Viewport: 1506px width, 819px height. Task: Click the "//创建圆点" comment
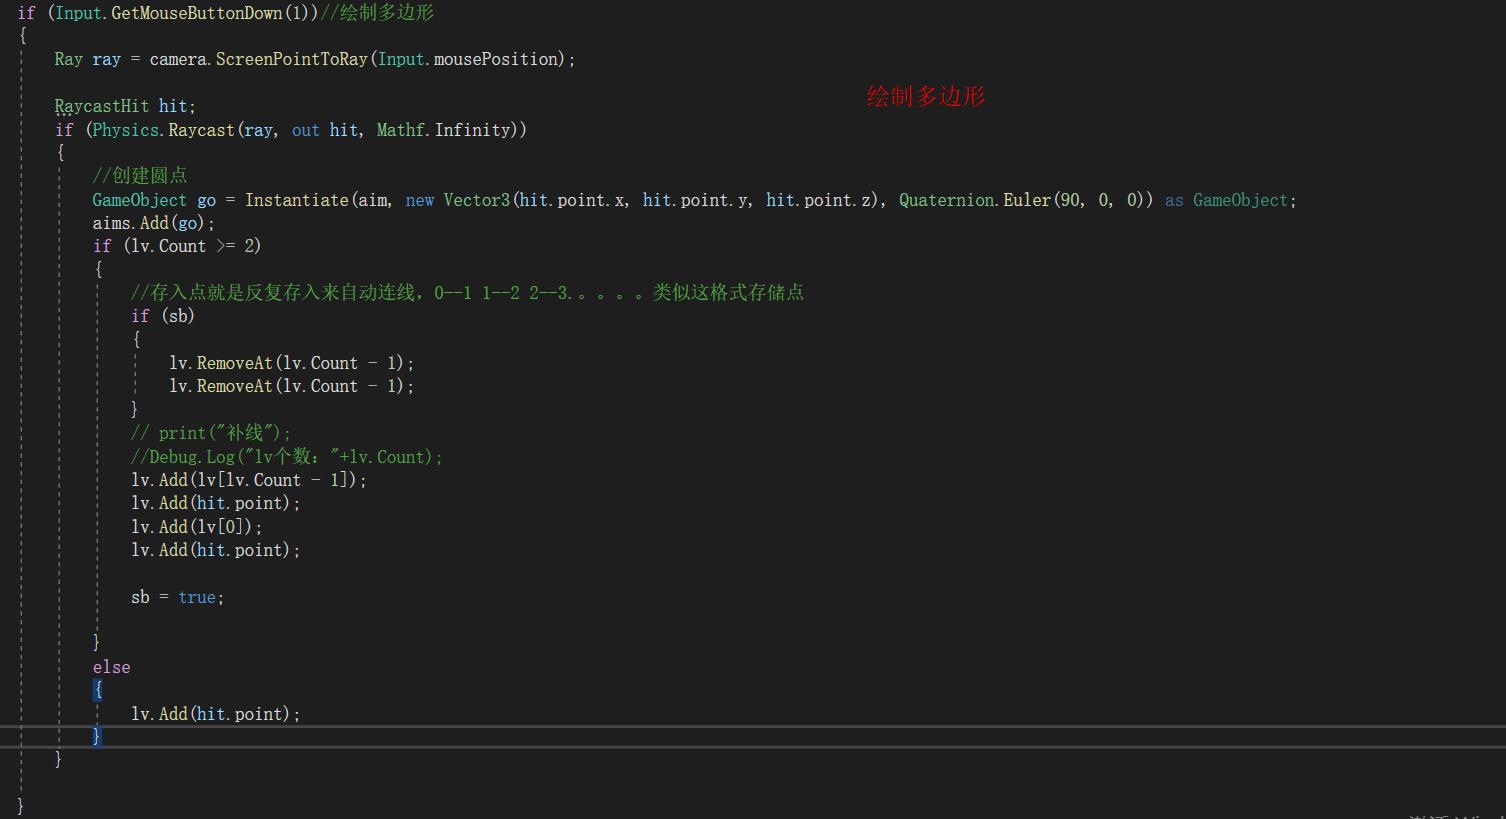click(x=140, y=176)
